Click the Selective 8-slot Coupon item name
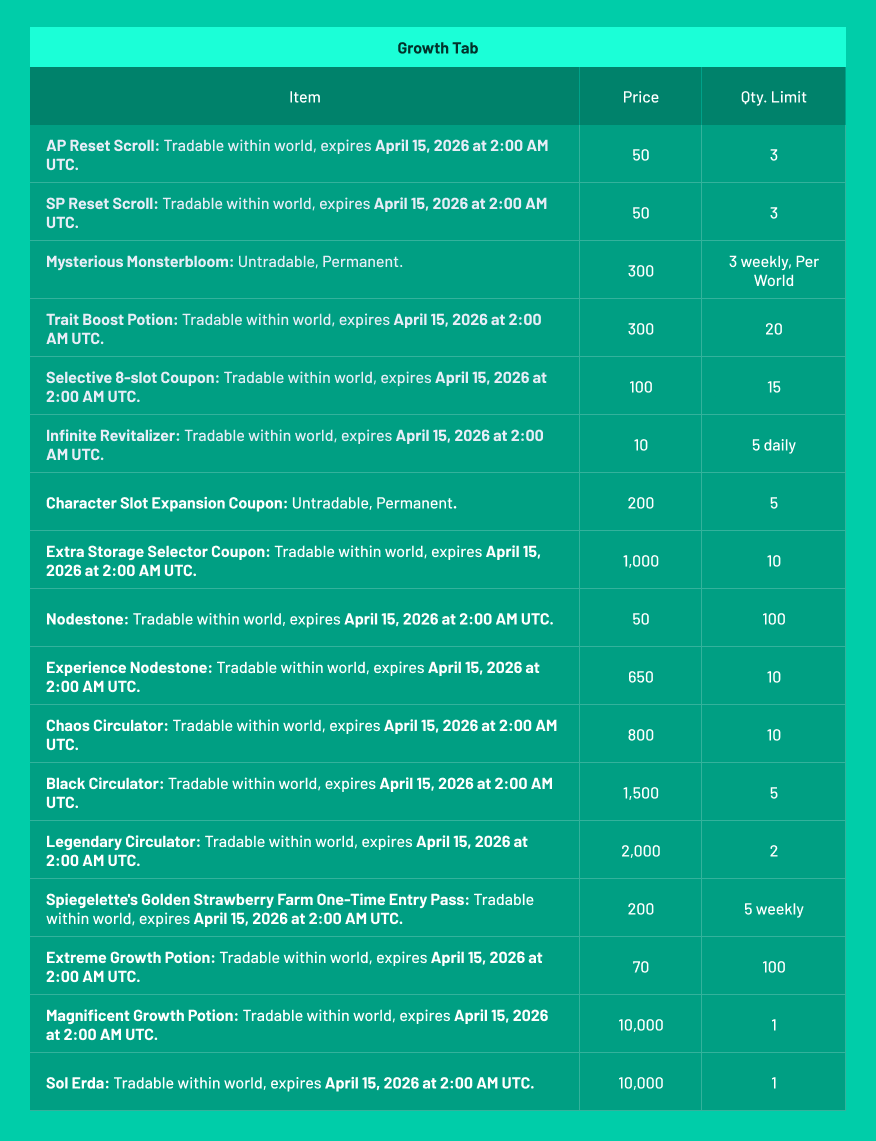876x1141 pixels. [132, 378]
